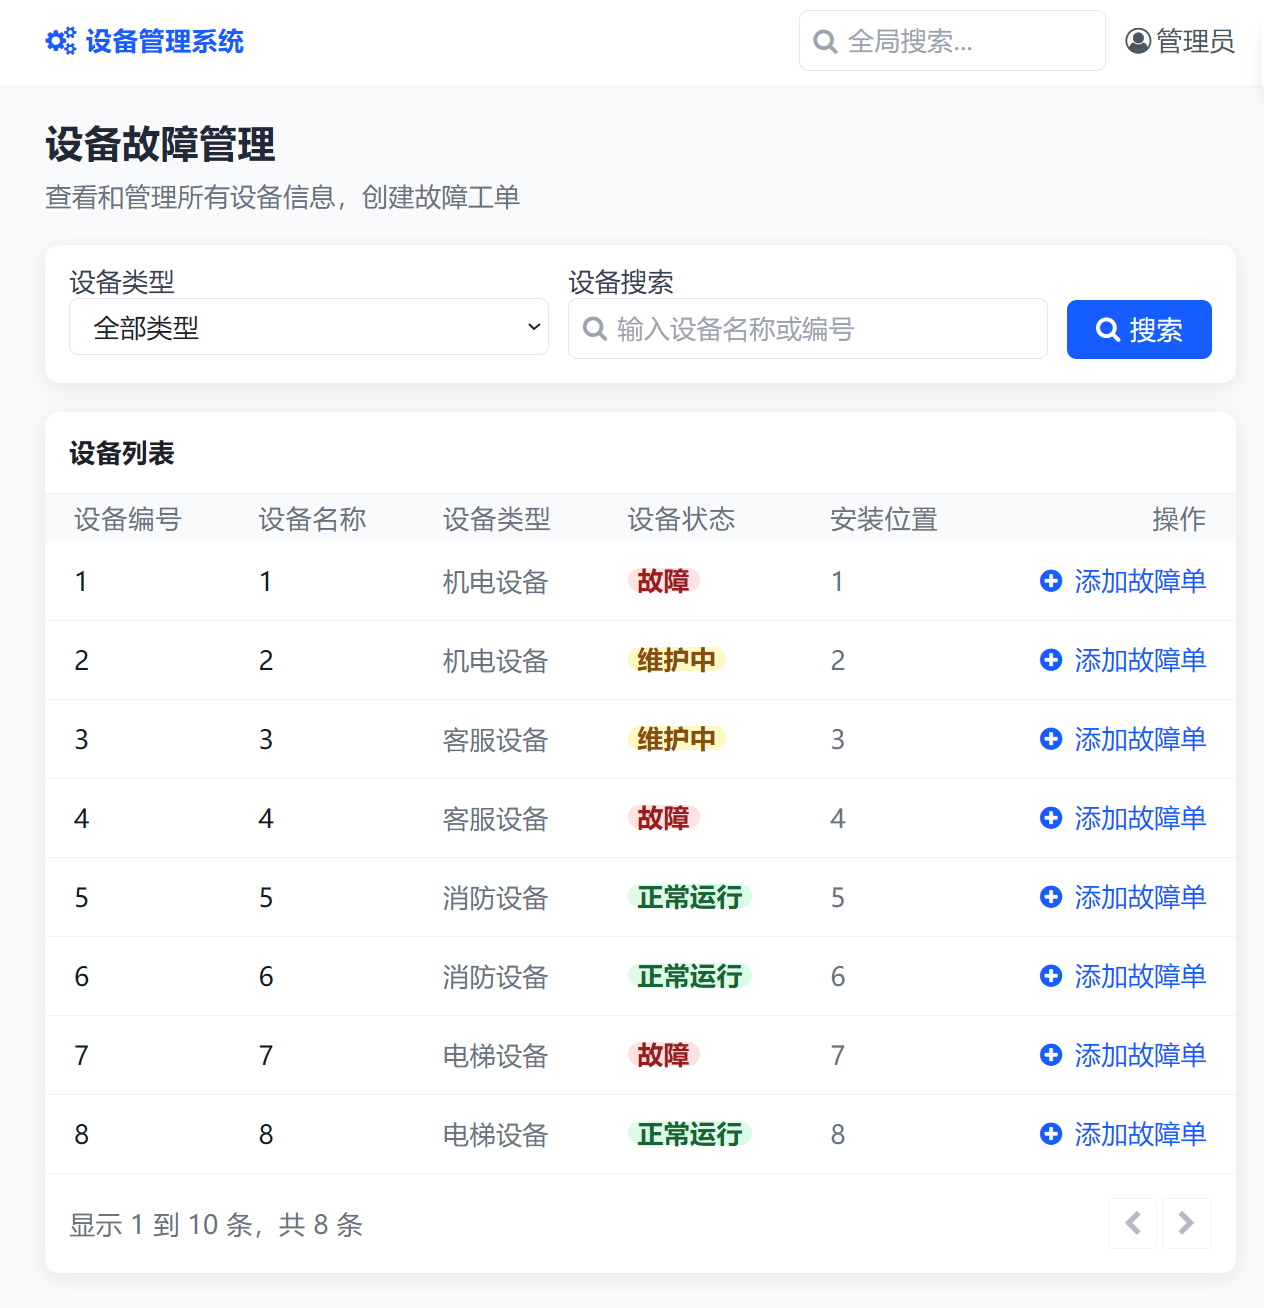Open the 管理员 account menu

tap(1180, 41)
